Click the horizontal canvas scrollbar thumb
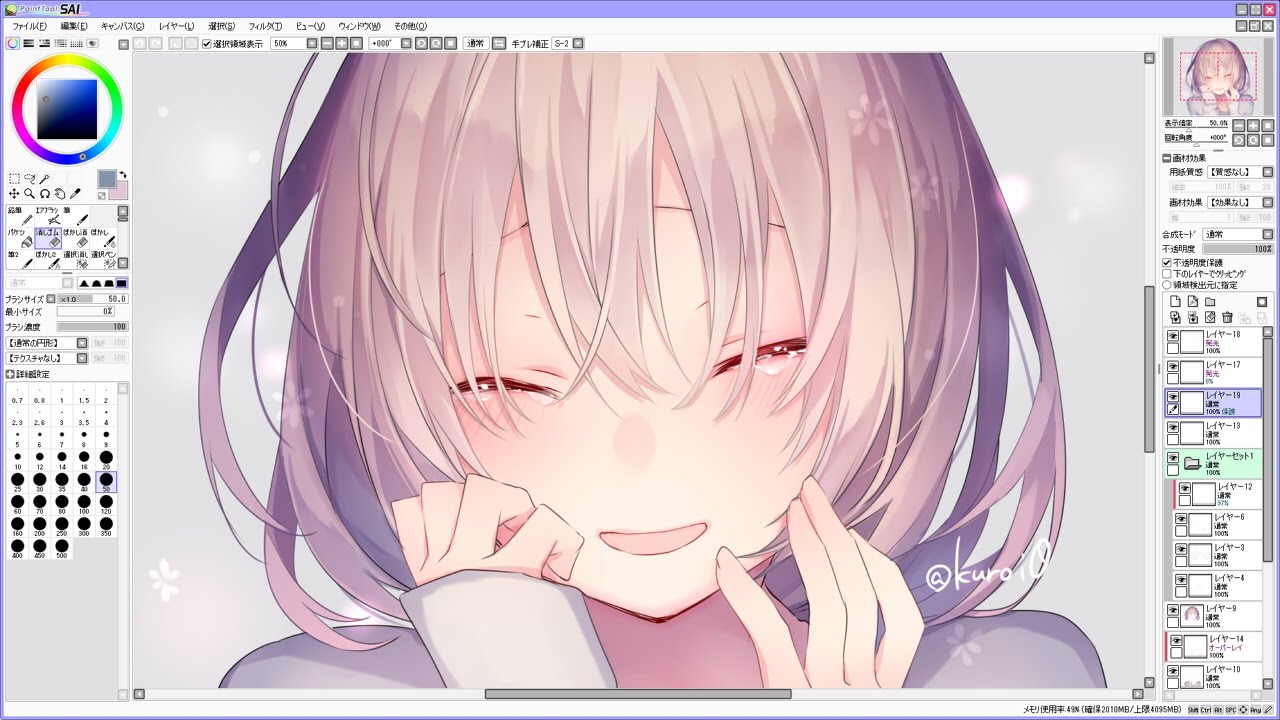1280x720 pixels. point(638,694)
